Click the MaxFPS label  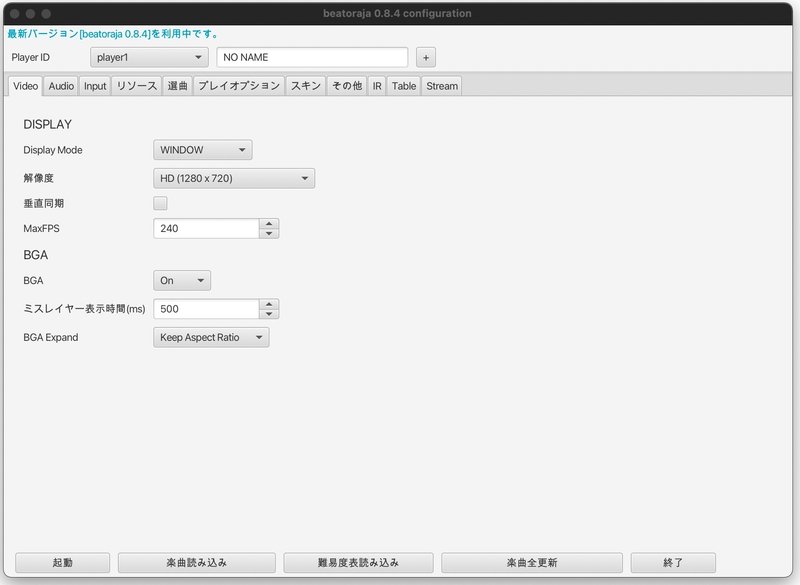(41, 228)
